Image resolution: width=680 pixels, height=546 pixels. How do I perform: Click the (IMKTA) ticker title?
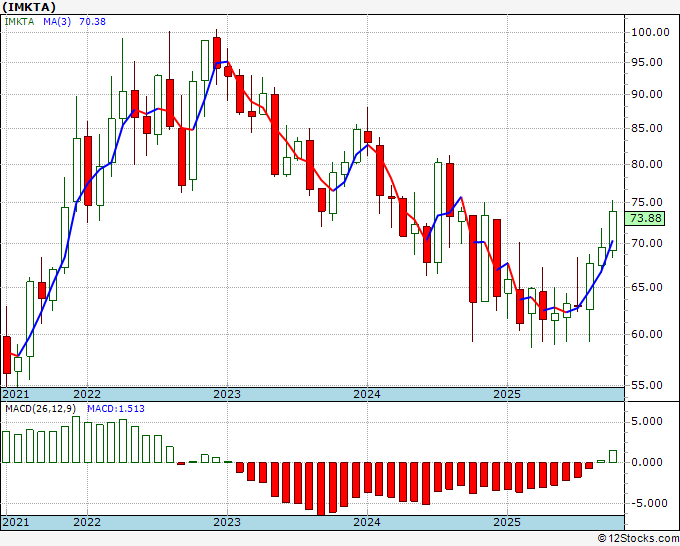pos(29,7)
